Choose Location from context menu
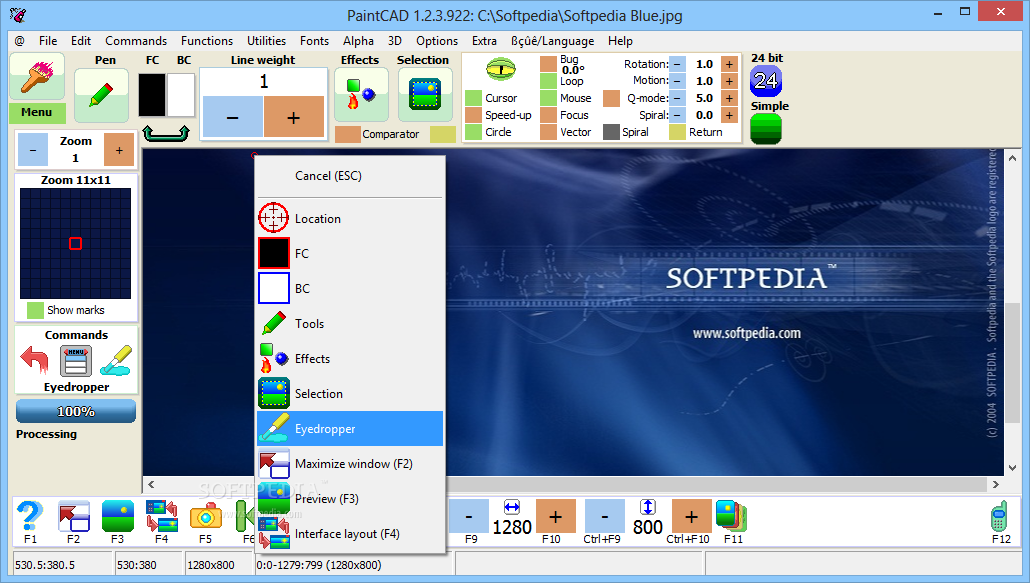Screen dimensions: 1030x583 [x=350, y=219]
